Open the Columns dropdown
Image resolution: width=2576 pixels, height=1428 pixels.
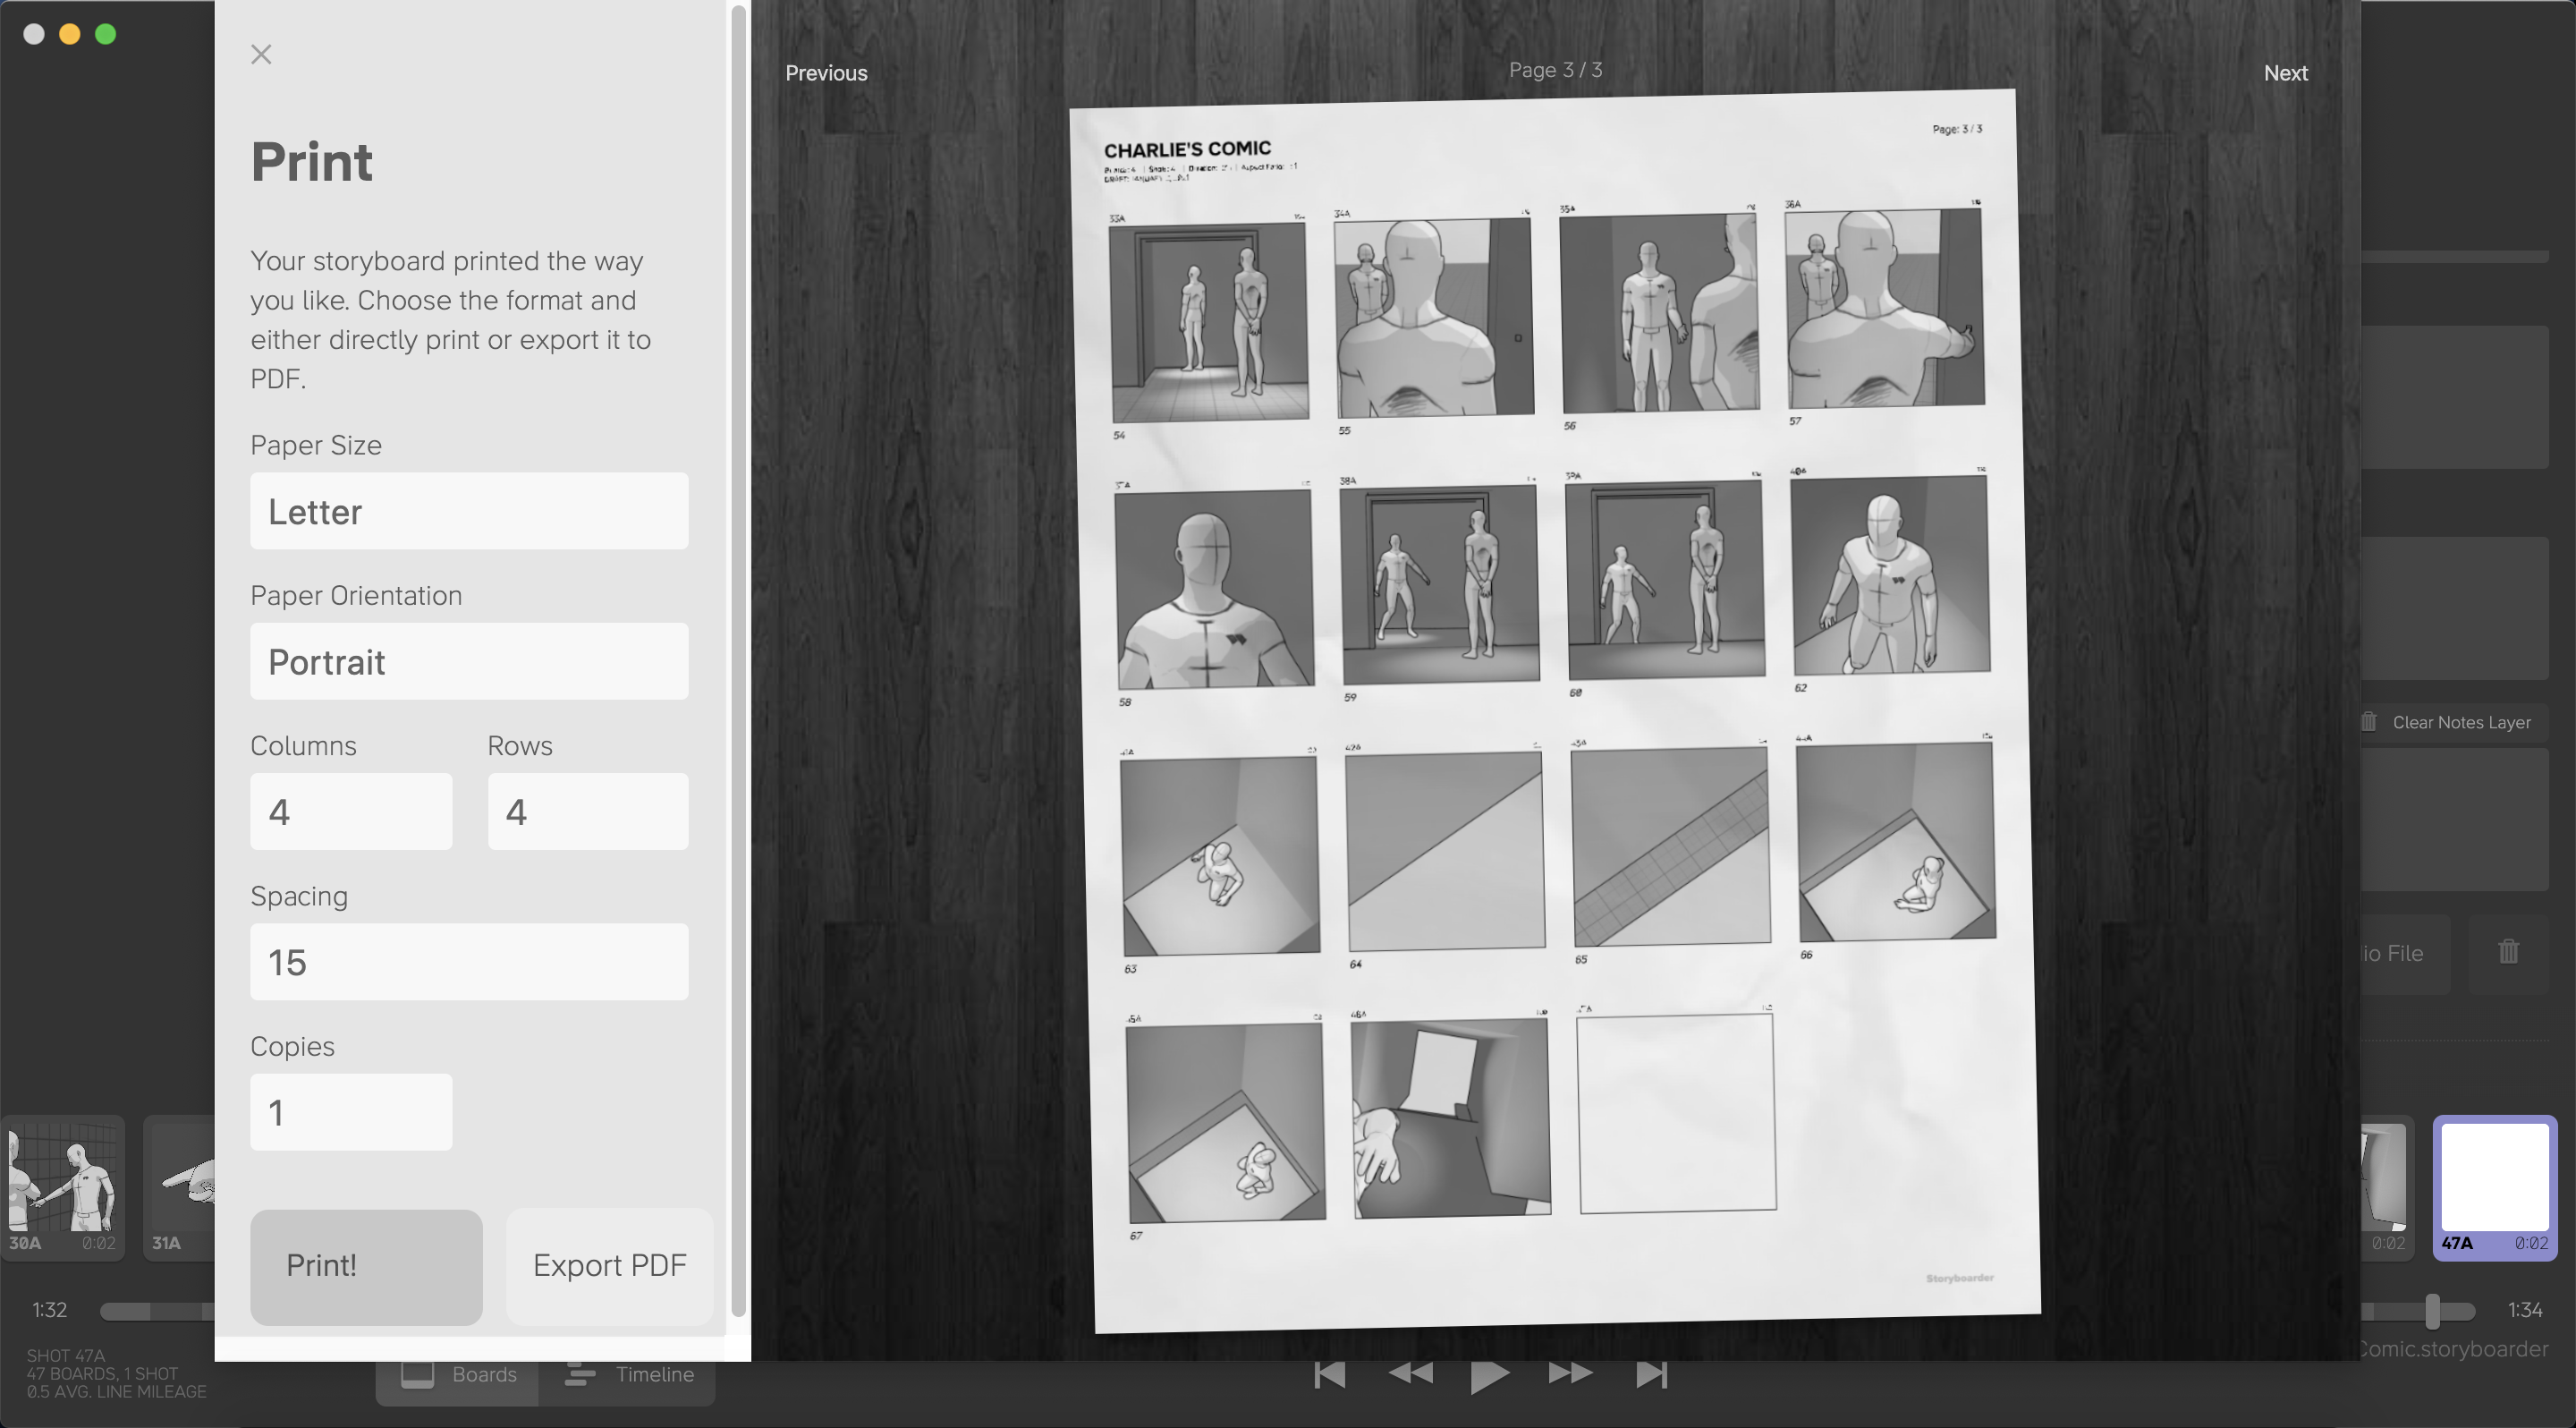pos(351,811)
